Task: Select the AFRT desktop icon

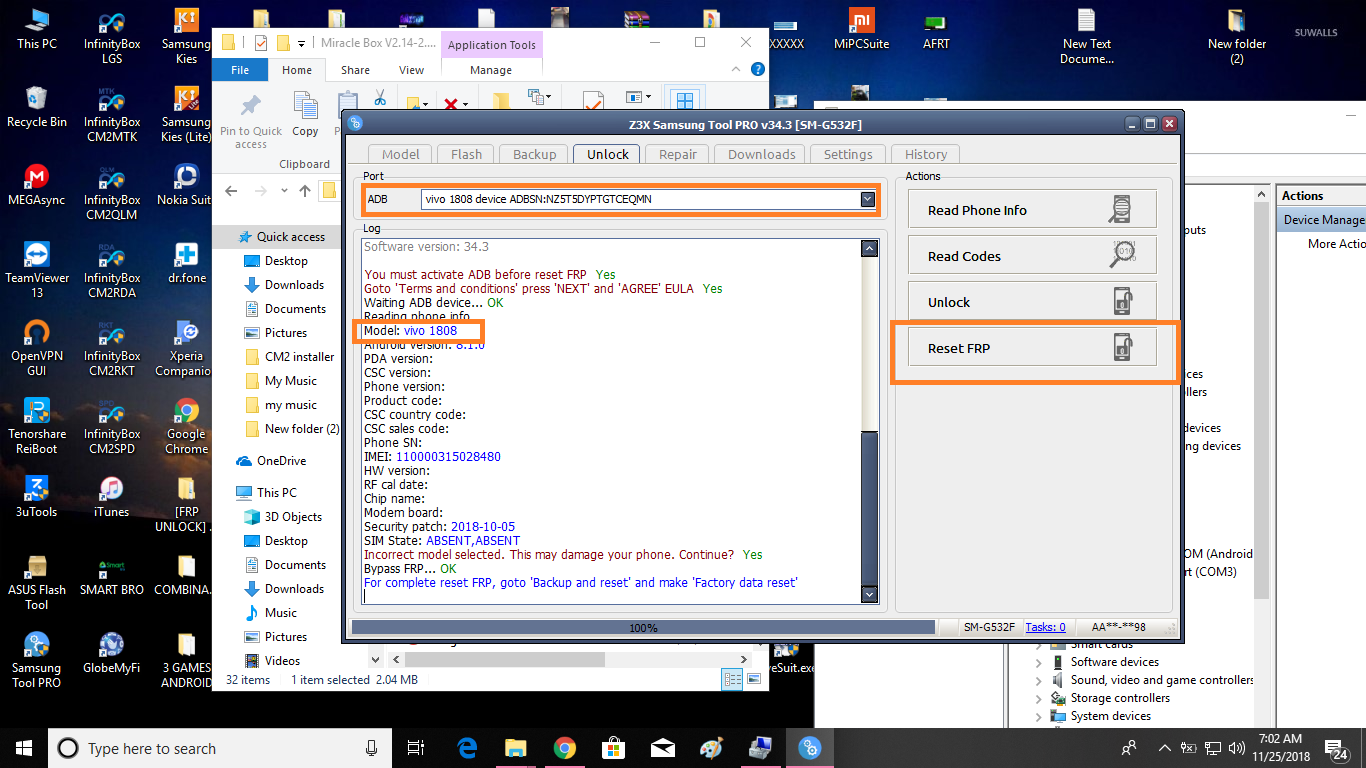Action: (936, 29)
